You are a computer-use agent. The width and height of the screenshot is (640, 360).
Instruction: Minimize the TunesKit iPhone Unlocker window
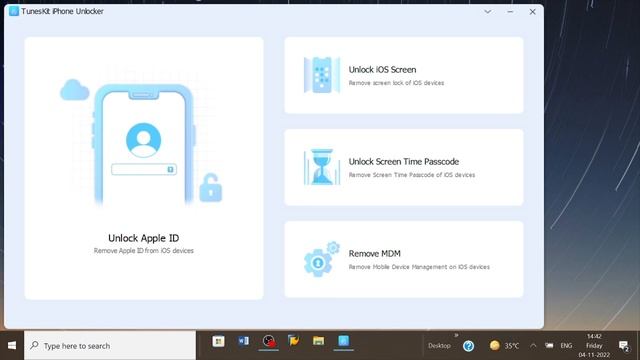pyautogui.click(x=510, y=12)
